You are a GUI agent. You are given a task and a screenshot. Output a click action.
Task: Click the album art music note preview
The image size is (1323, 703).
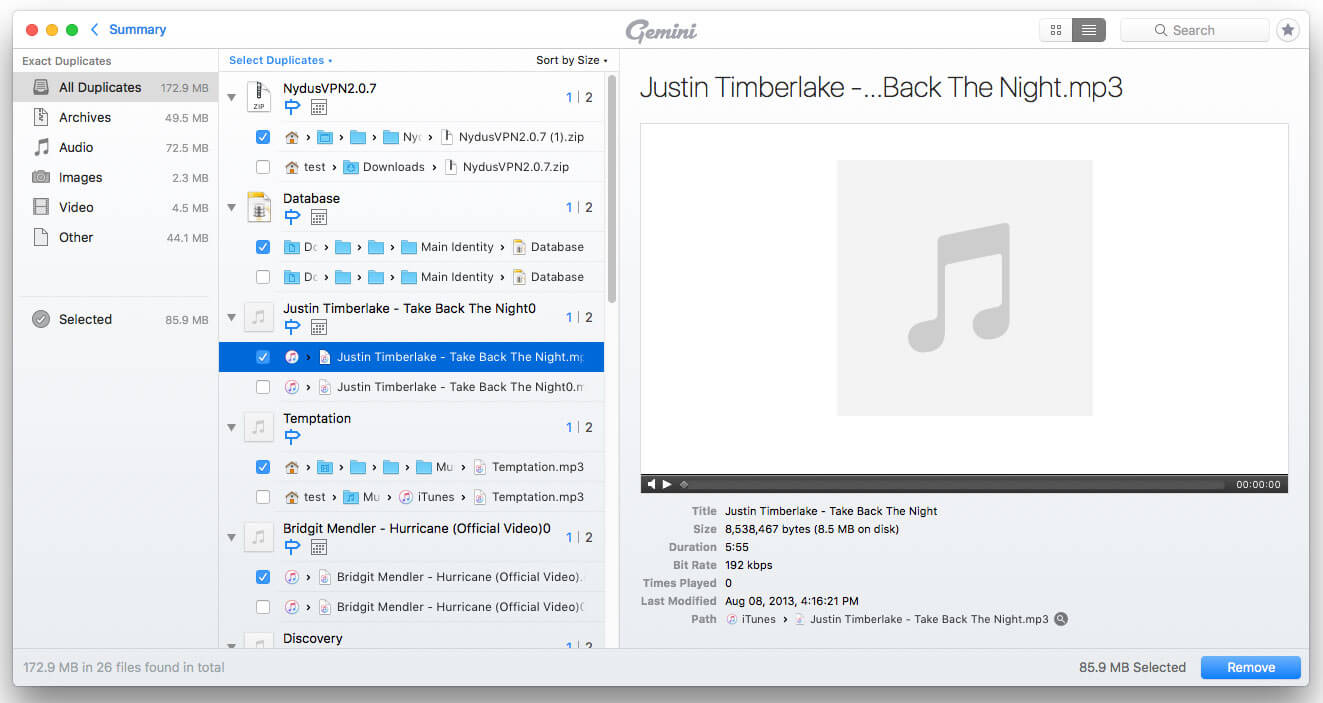pyautogui.click(x=964, y=288)
